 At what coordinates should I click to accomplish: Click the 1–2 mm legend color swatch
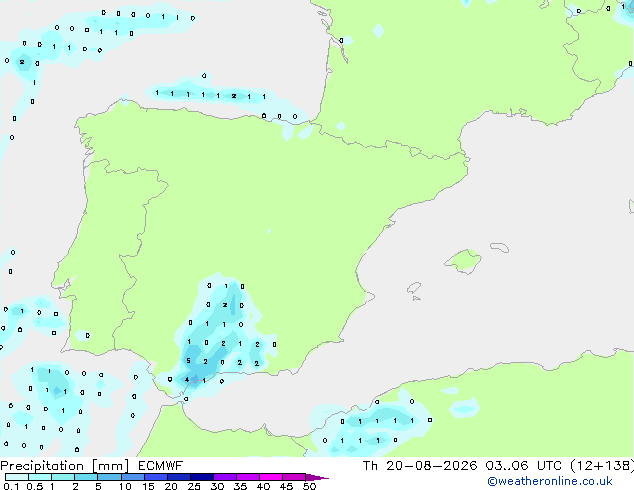coord(63,477)
